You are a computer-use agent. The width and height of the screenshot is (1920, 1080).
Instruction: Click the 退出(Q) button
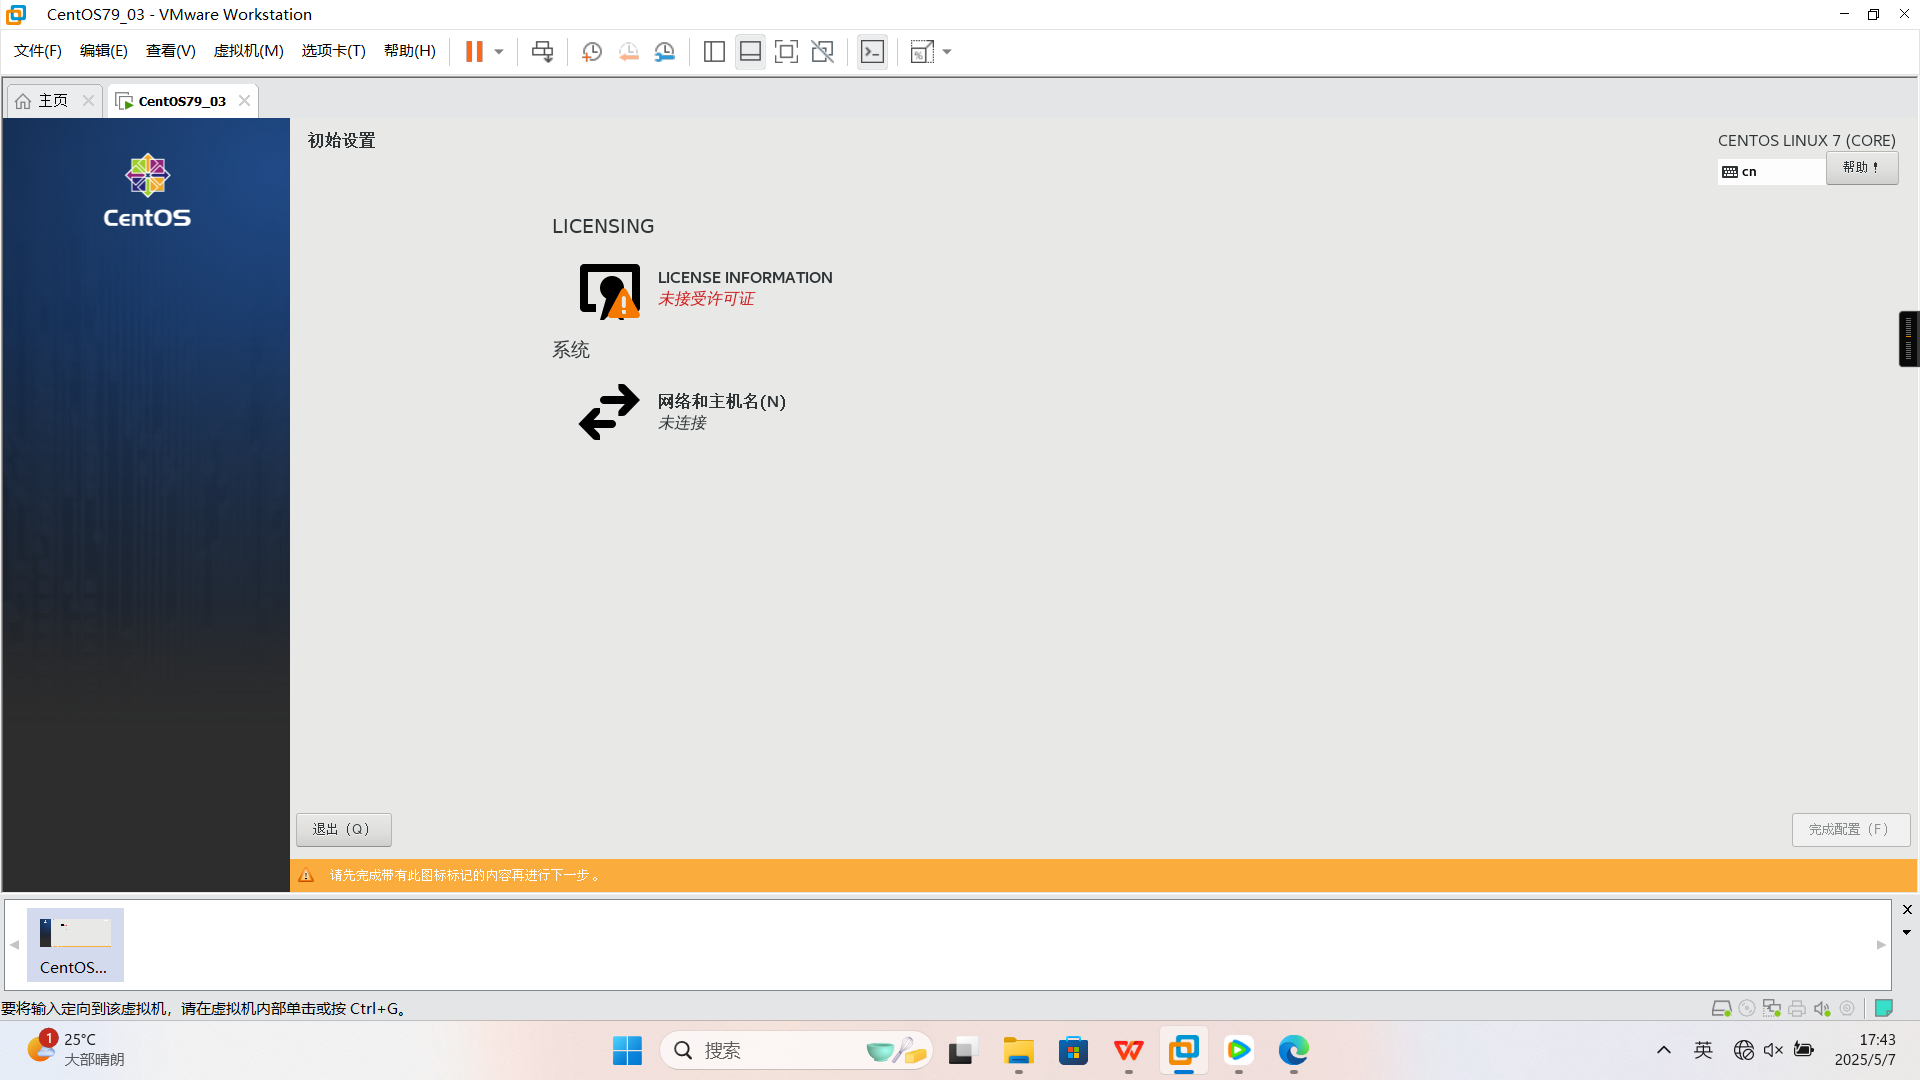pyautogui.click(x=343, y=829)
